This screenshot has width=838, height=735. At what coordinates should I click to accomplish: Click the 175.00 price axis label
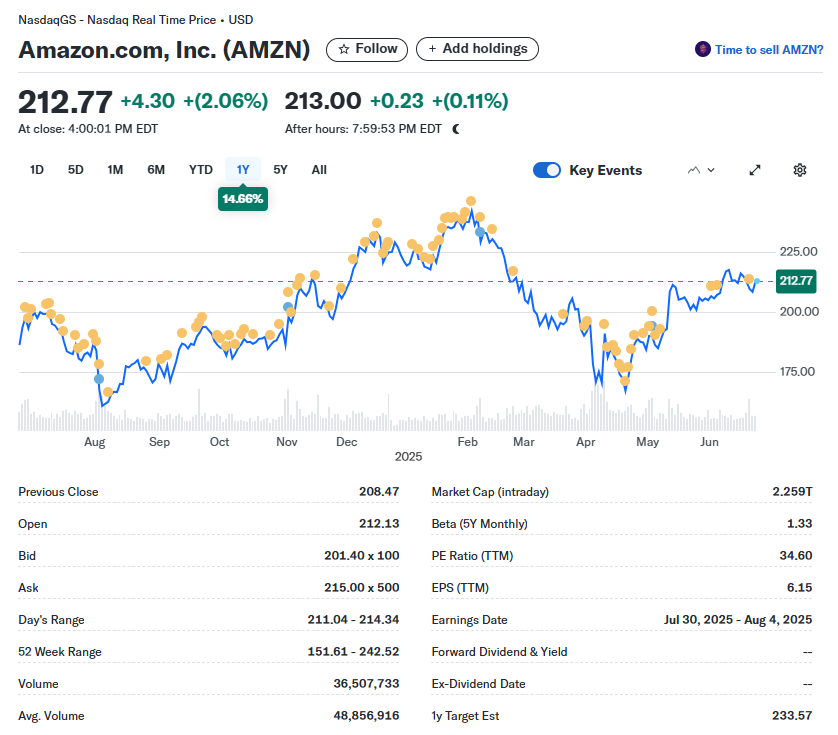797,372
